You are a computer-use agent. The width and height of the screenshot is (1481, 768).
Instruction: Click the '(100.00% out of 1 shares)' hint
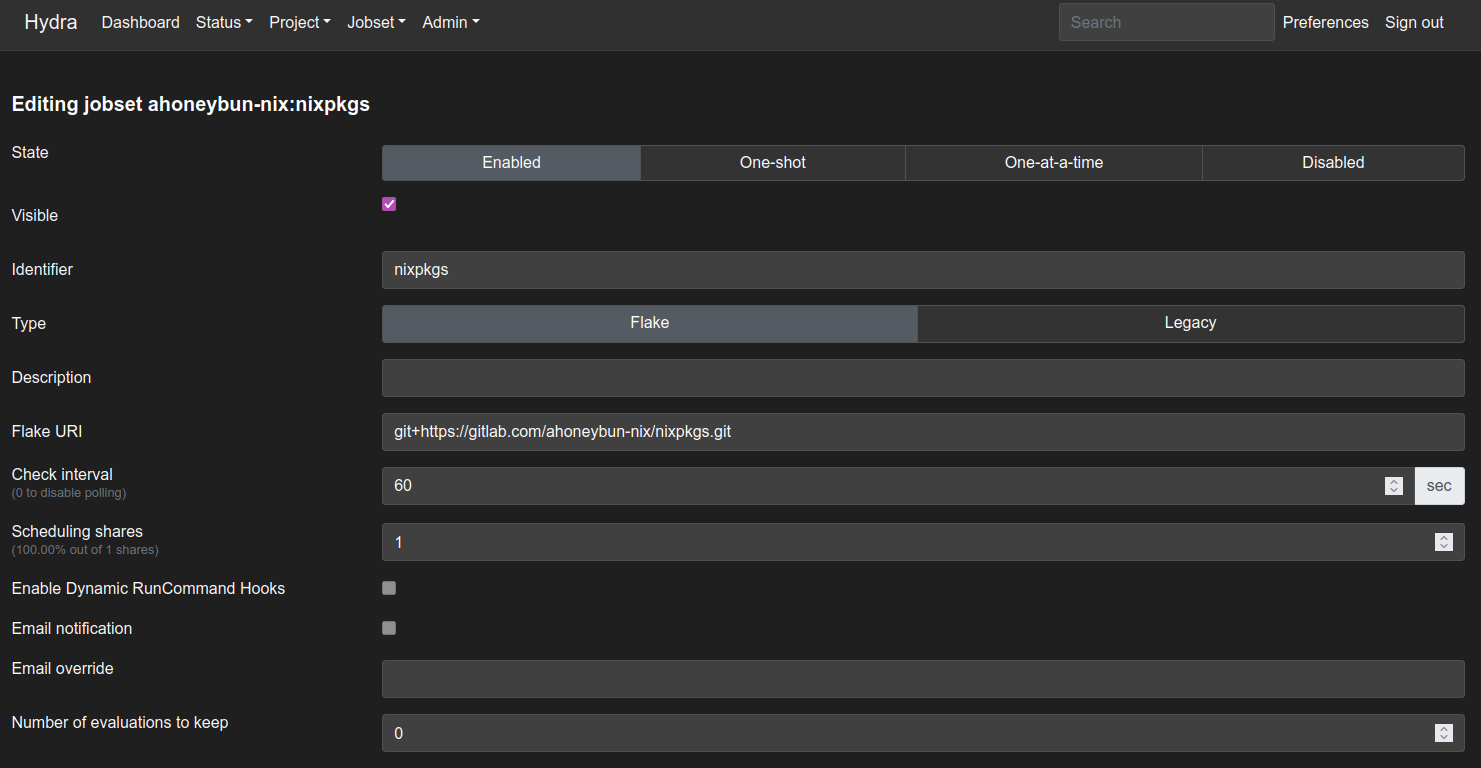pos(85,550)
